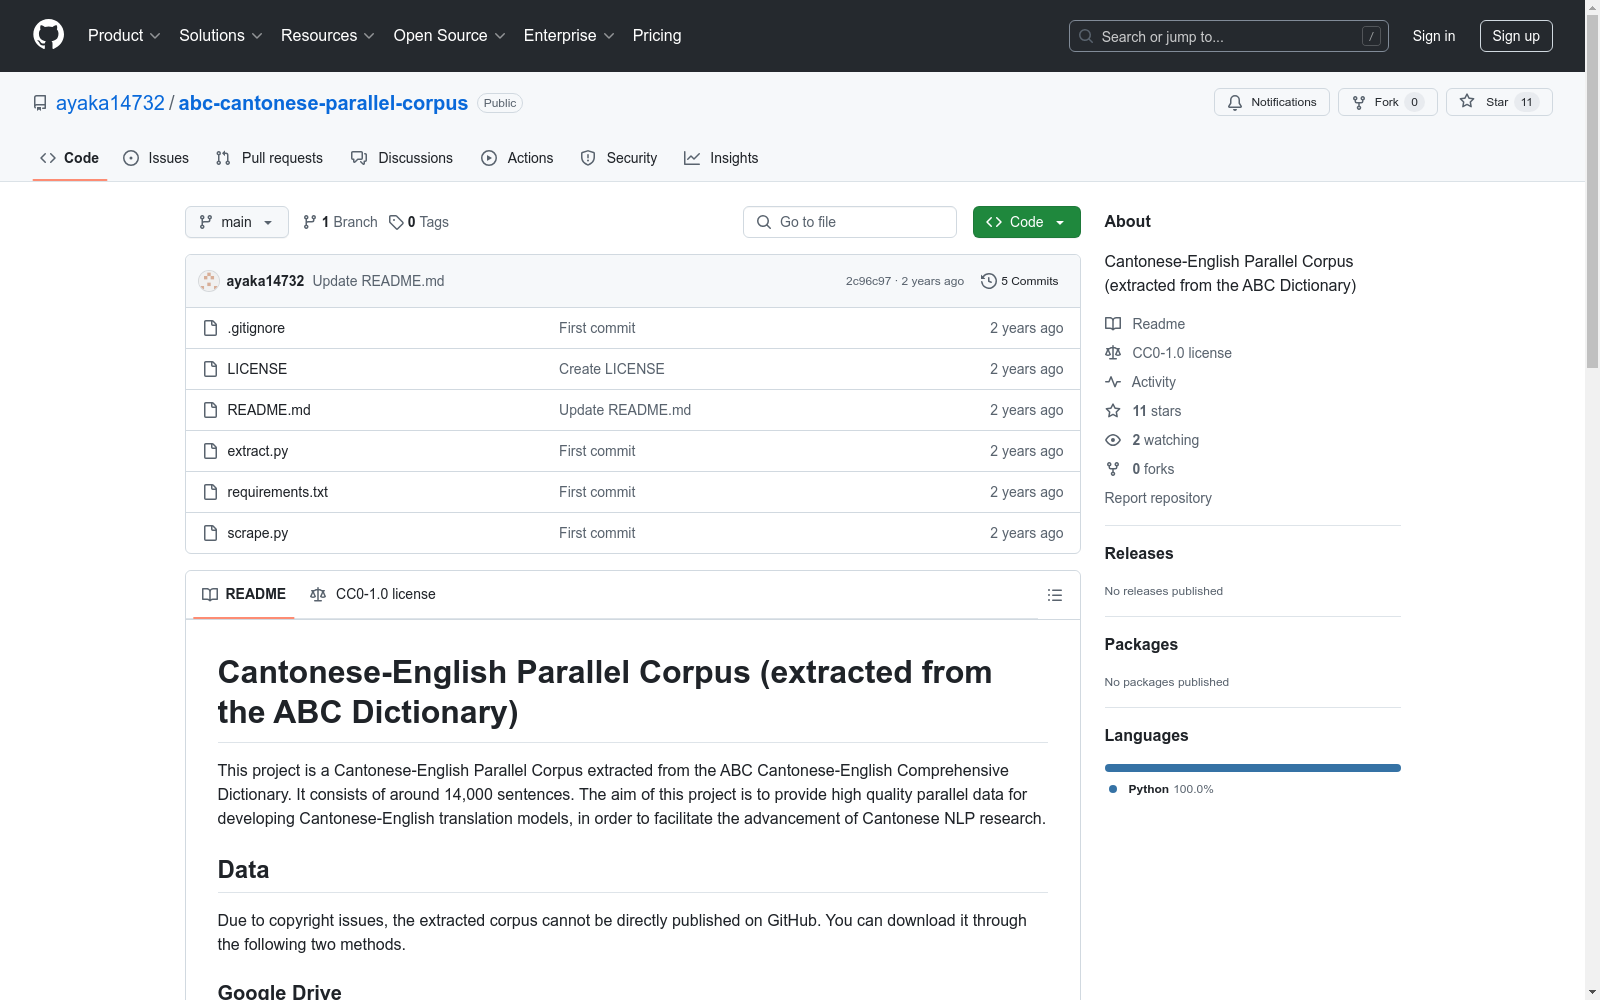Click the book icon beside Readme

[1113, 324]
